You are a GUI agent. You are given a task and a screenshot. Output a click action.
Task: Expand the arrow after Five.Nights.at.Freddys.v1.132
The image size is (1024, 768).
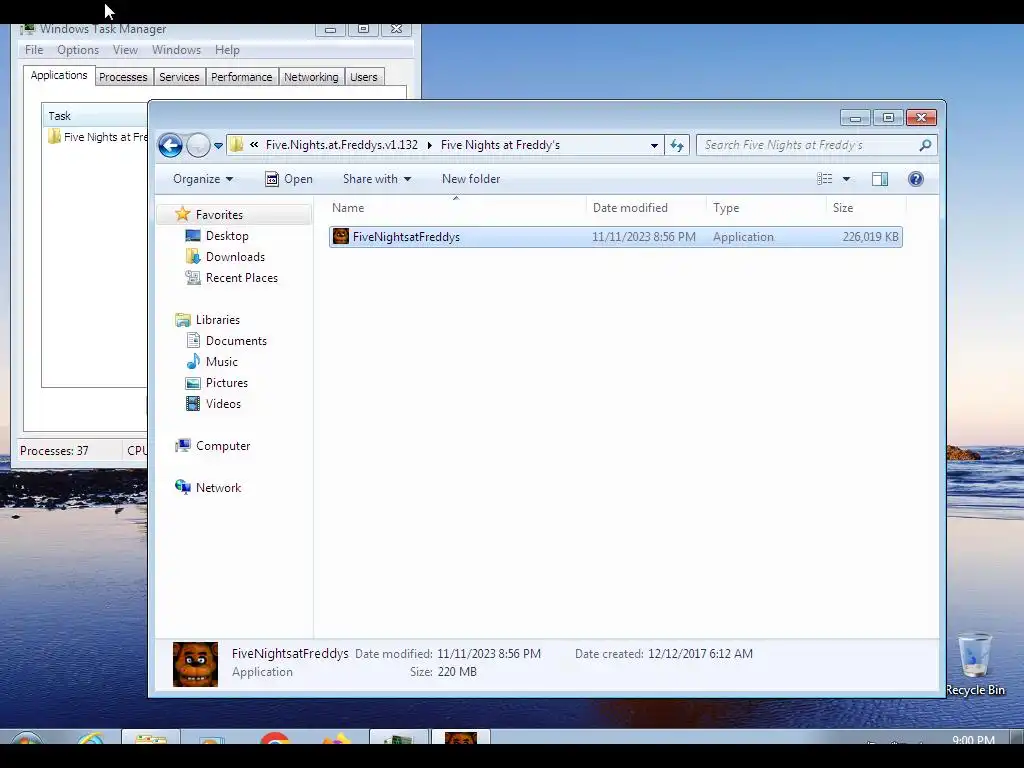point(429,145)
